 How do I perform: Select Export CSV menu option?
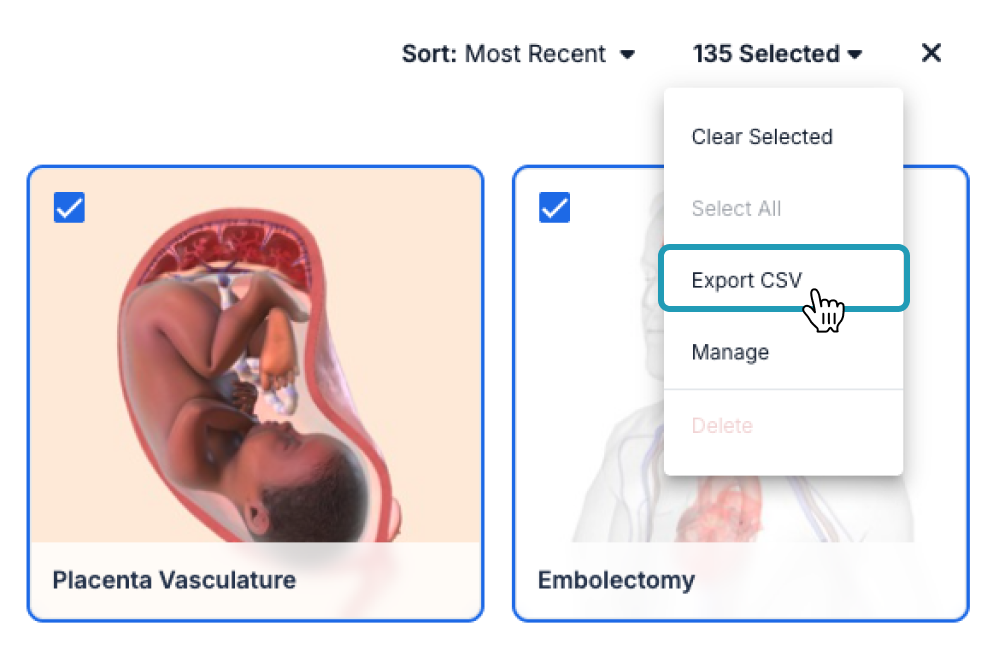pyautogui.click(x=783, y=279)
